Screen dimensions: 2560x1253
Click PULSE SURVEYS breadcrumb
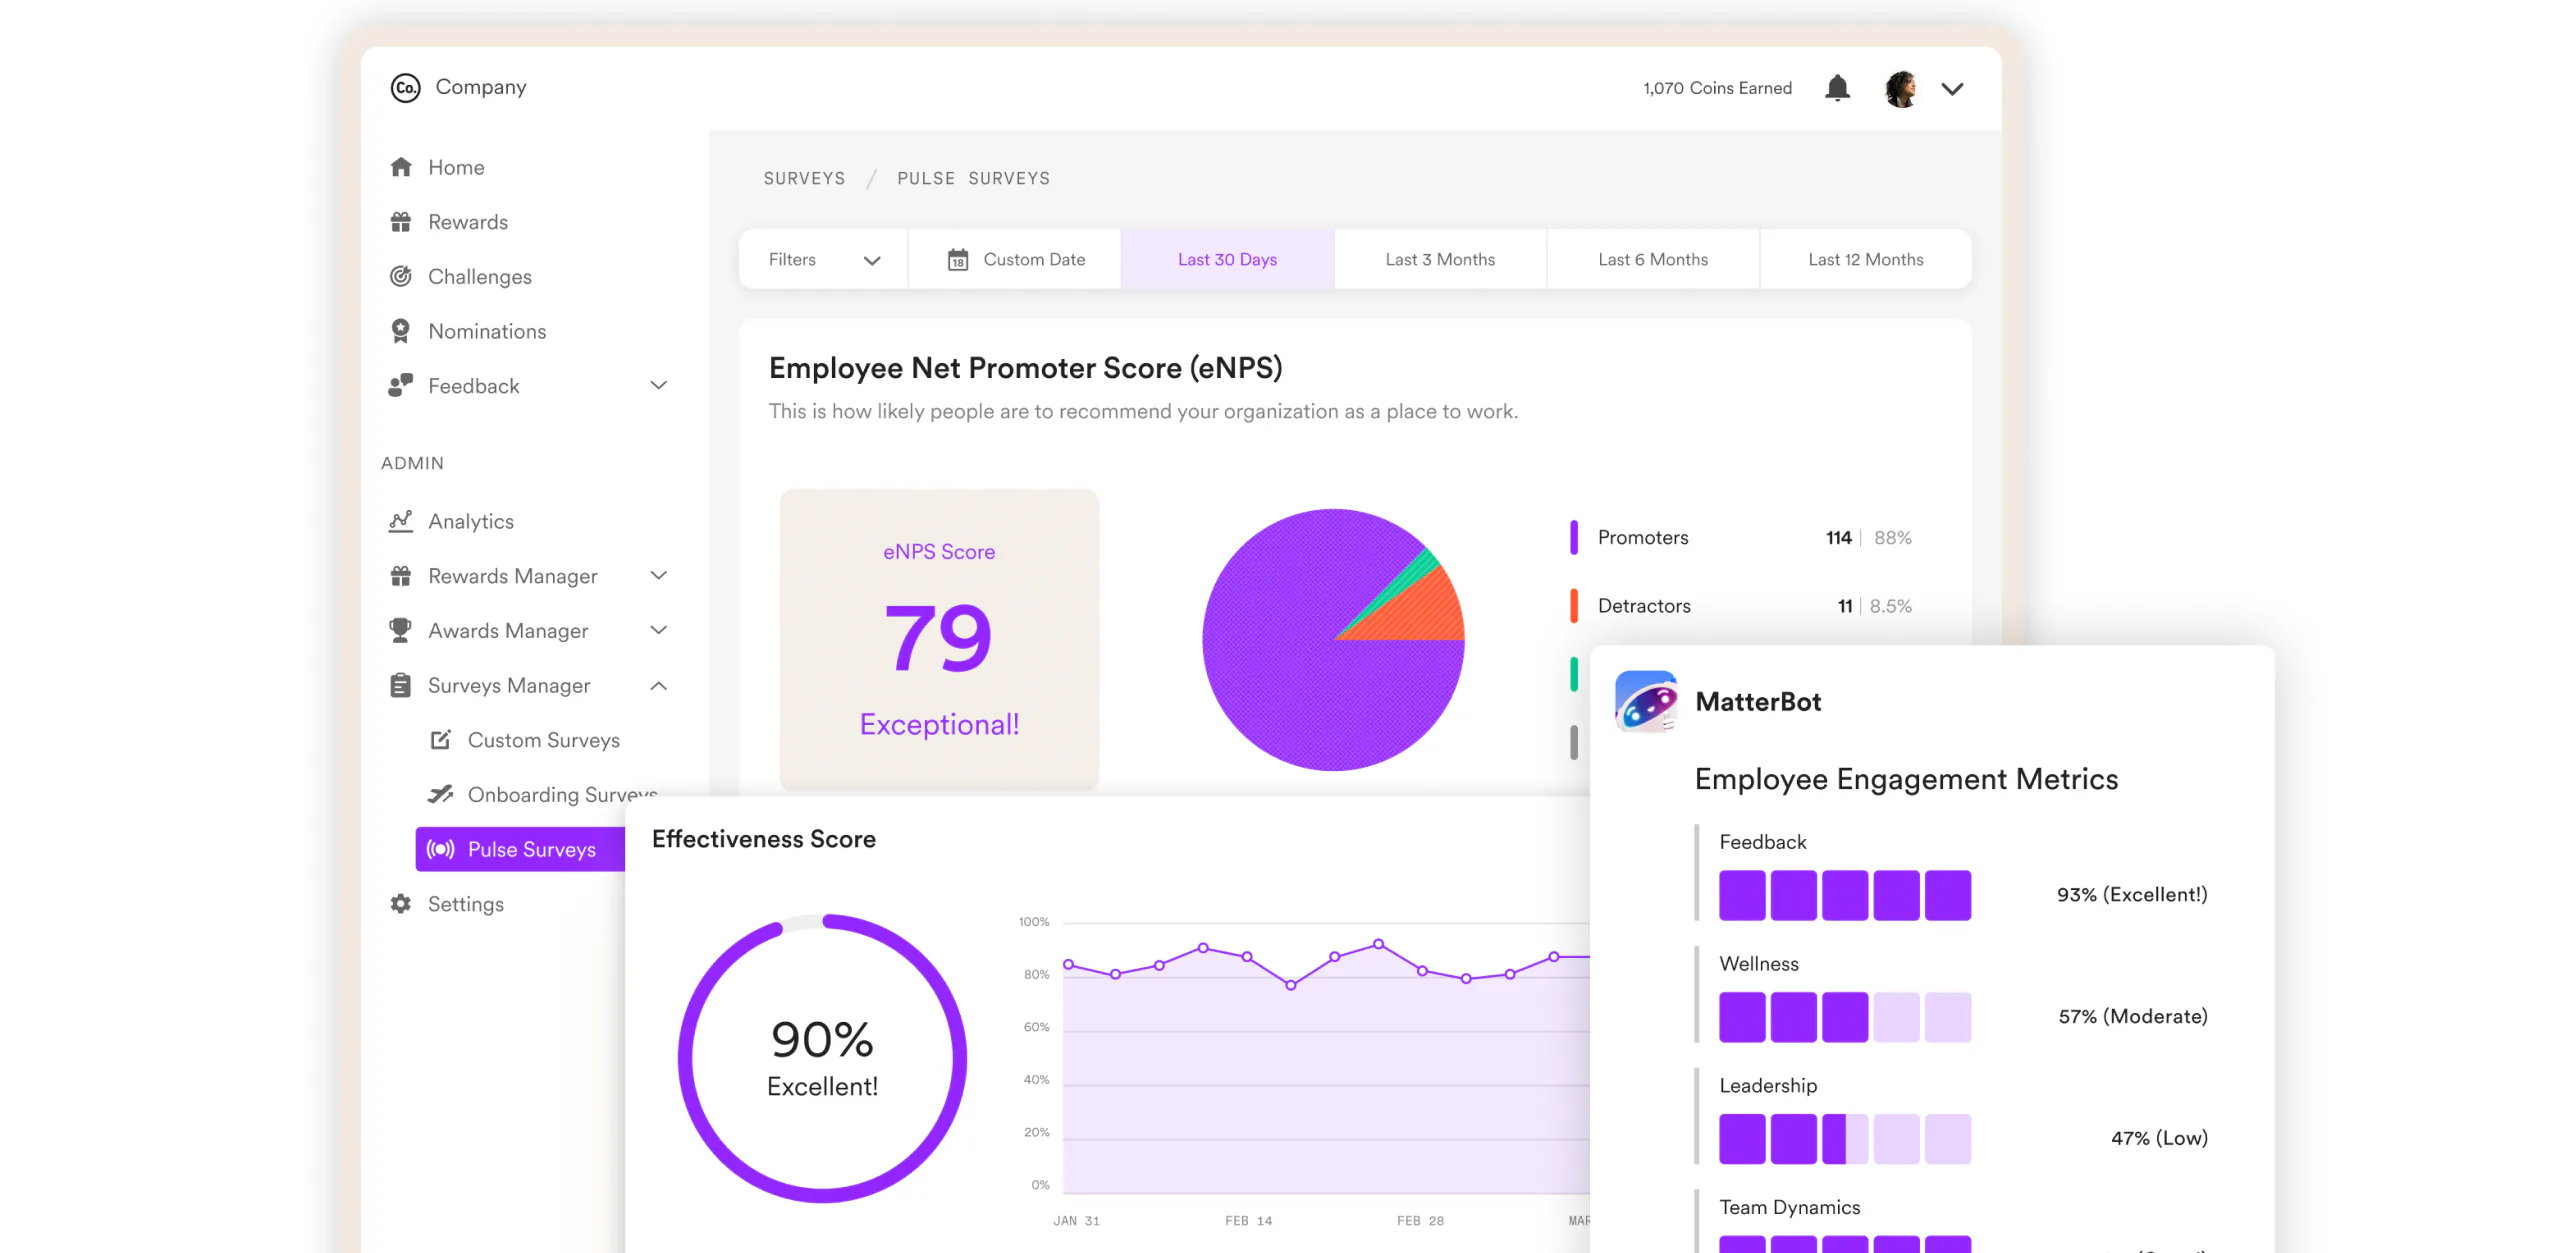(973, 178)
